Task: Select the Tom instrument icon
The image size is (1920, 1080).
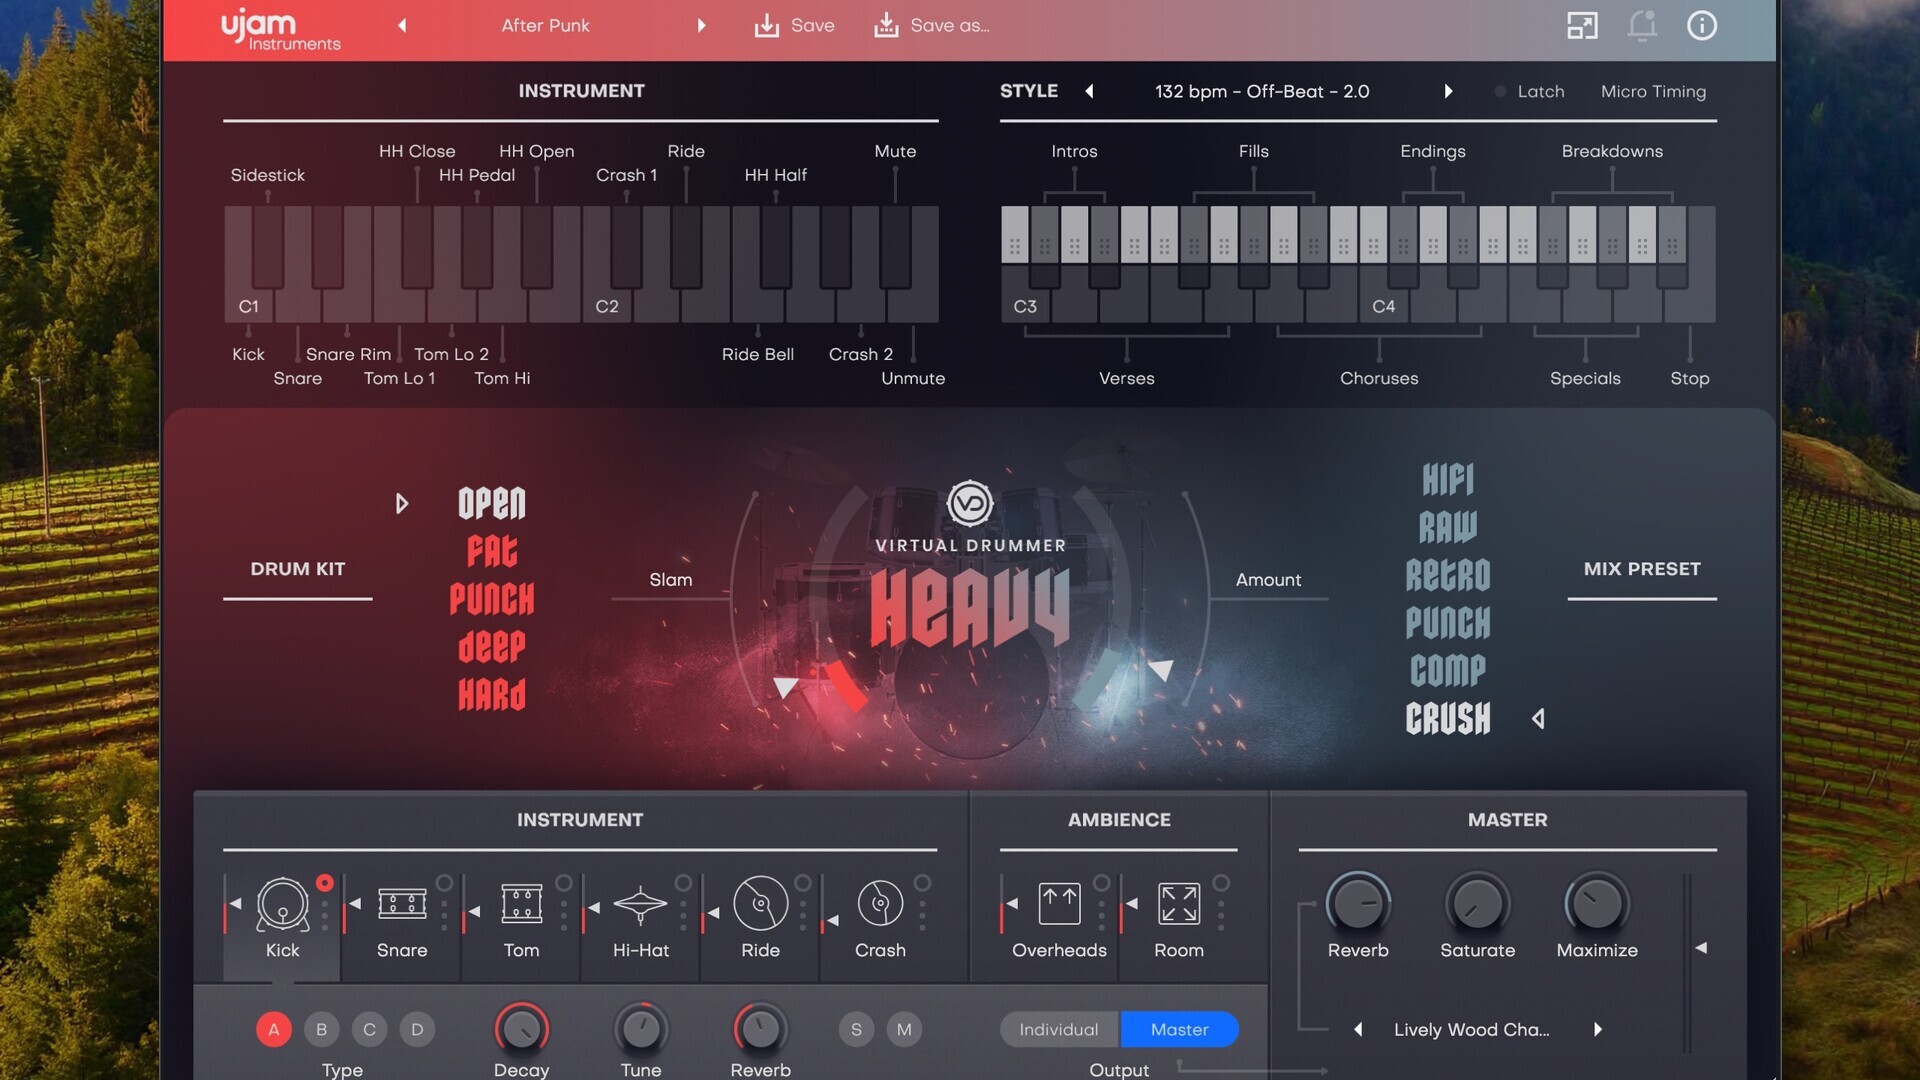Action: tap(521, 904)
